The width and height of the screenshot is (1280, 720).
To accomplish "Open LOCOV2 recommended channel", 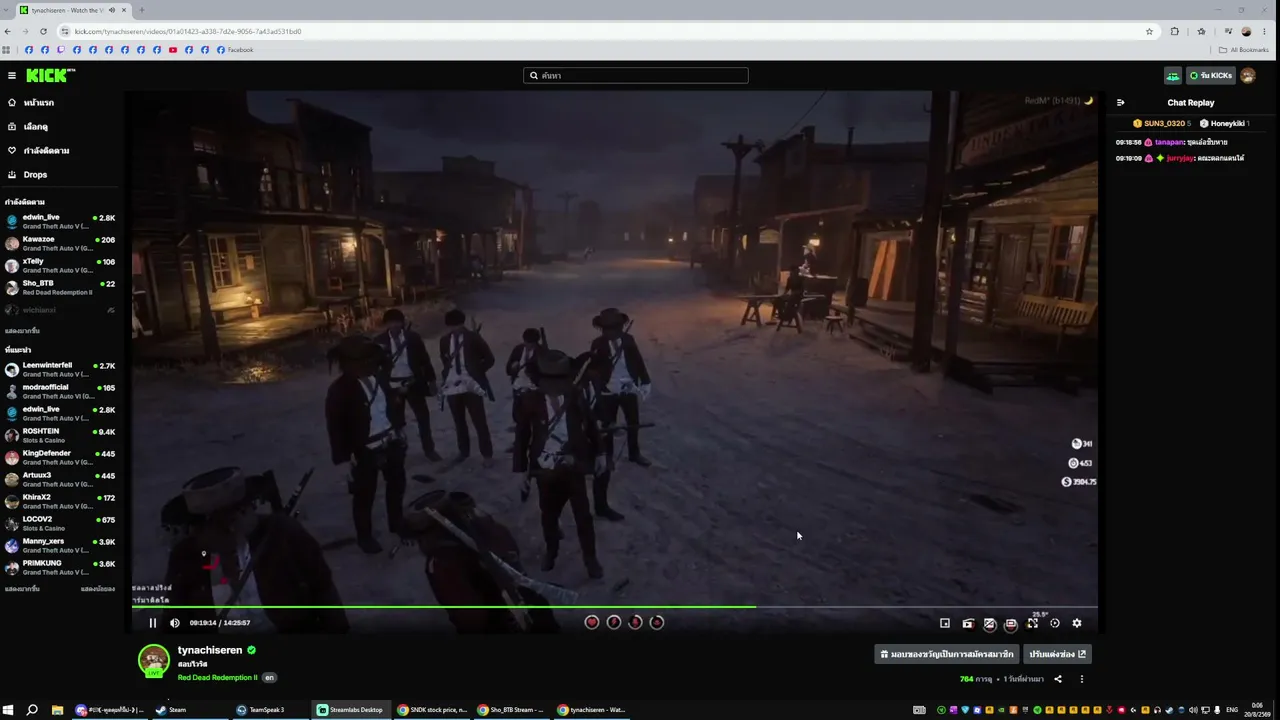I will point(60,523).
